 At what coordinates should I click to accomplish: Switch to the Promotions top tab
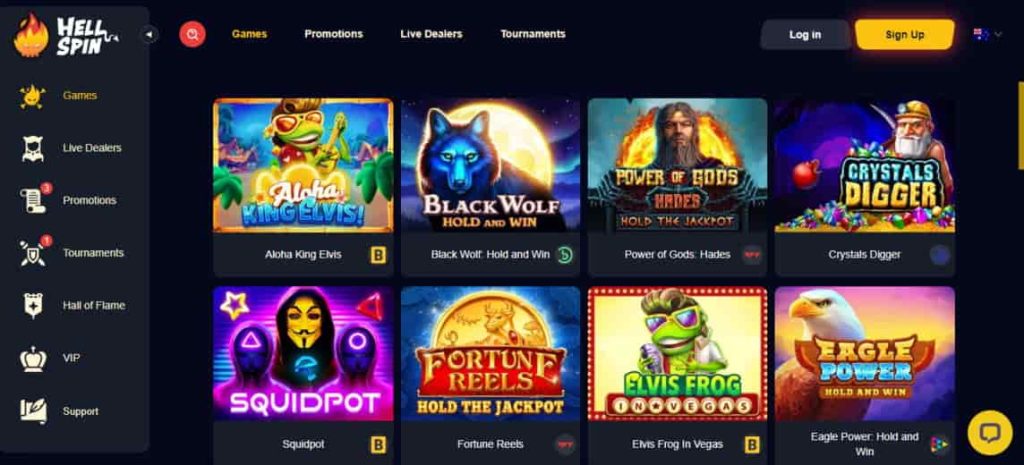click(334, 34)
